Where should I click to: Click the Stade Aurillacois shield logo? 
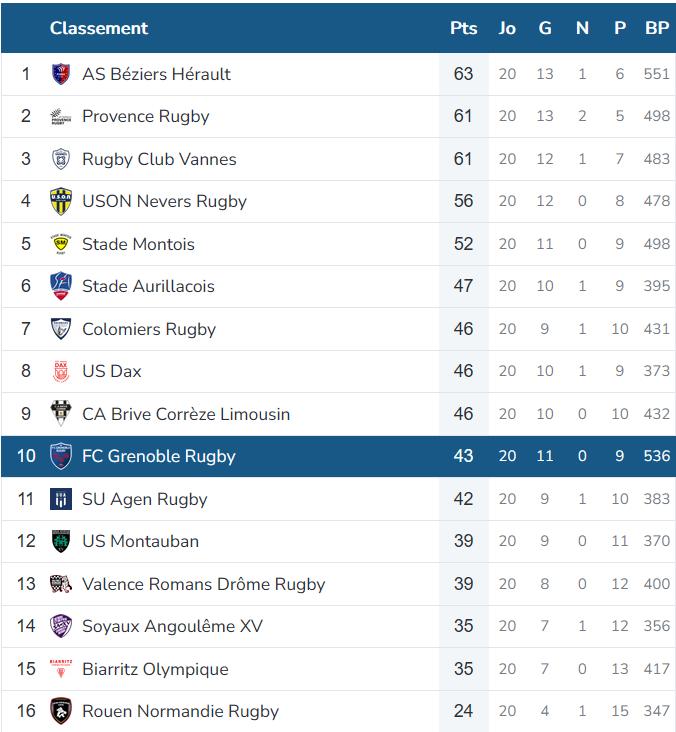[61, 286]
